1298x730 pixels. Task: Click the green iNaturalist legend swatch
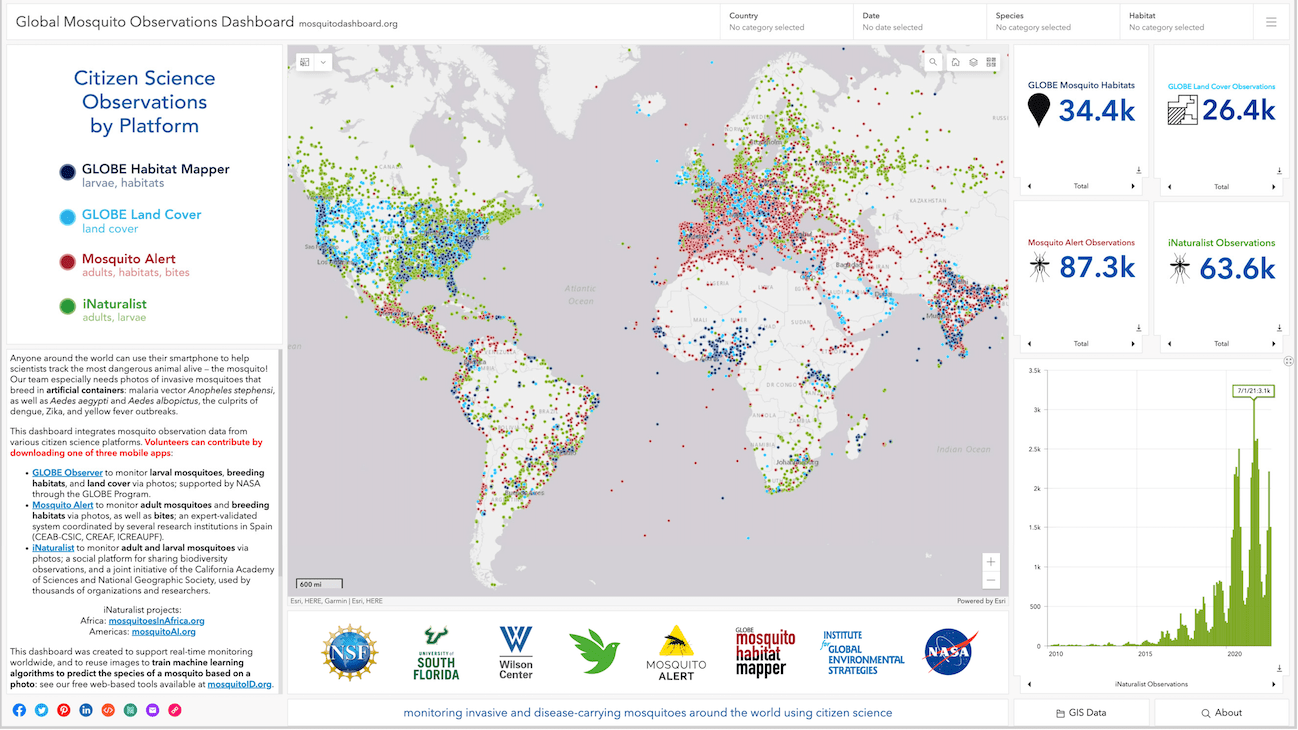coord(68,306)
